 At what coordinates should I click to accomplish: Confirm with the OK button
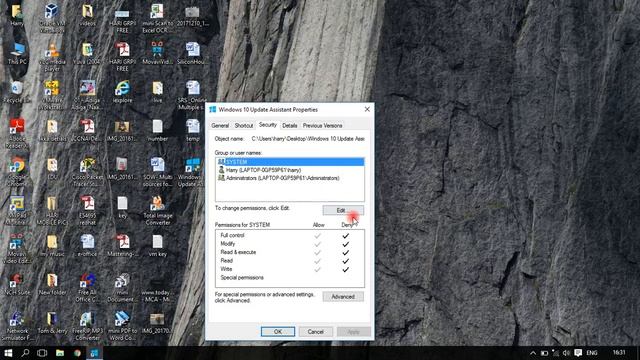coord(278,331)
